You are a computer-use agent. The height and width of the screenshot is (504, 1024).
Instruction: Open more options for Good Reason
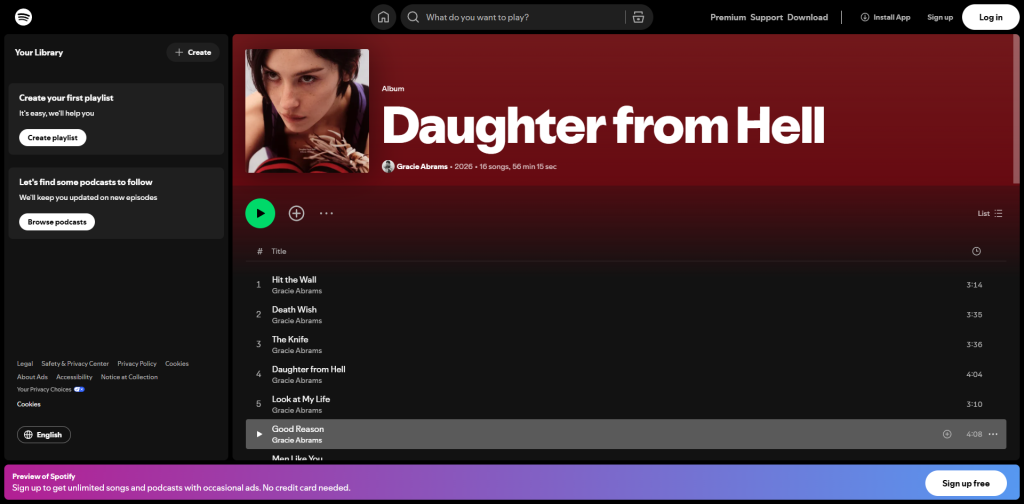point(993,434)
